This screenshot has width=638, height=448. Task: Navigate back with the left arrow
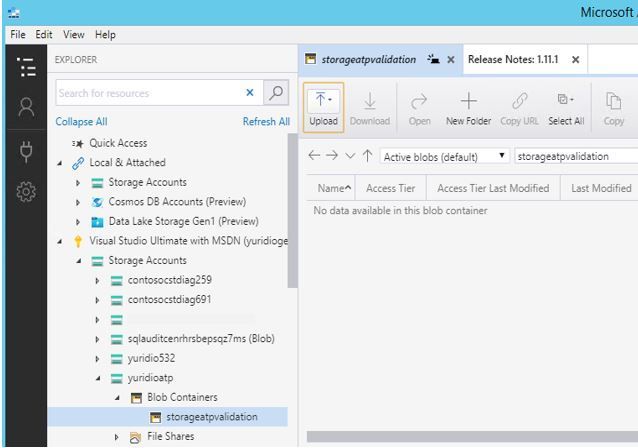(x=314, y=155)
